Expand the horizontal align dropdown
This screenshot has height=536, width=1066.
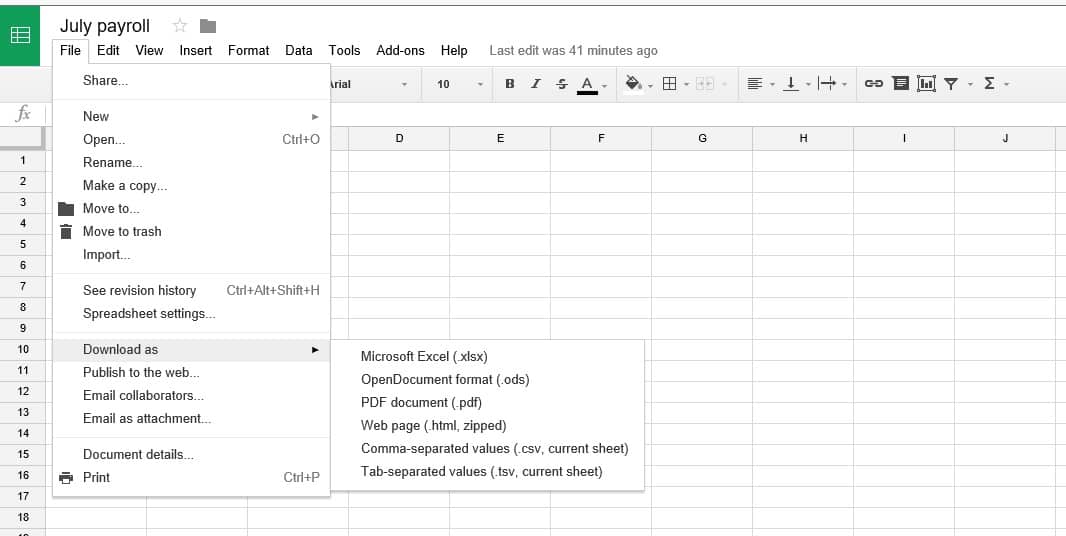(760, 84)
